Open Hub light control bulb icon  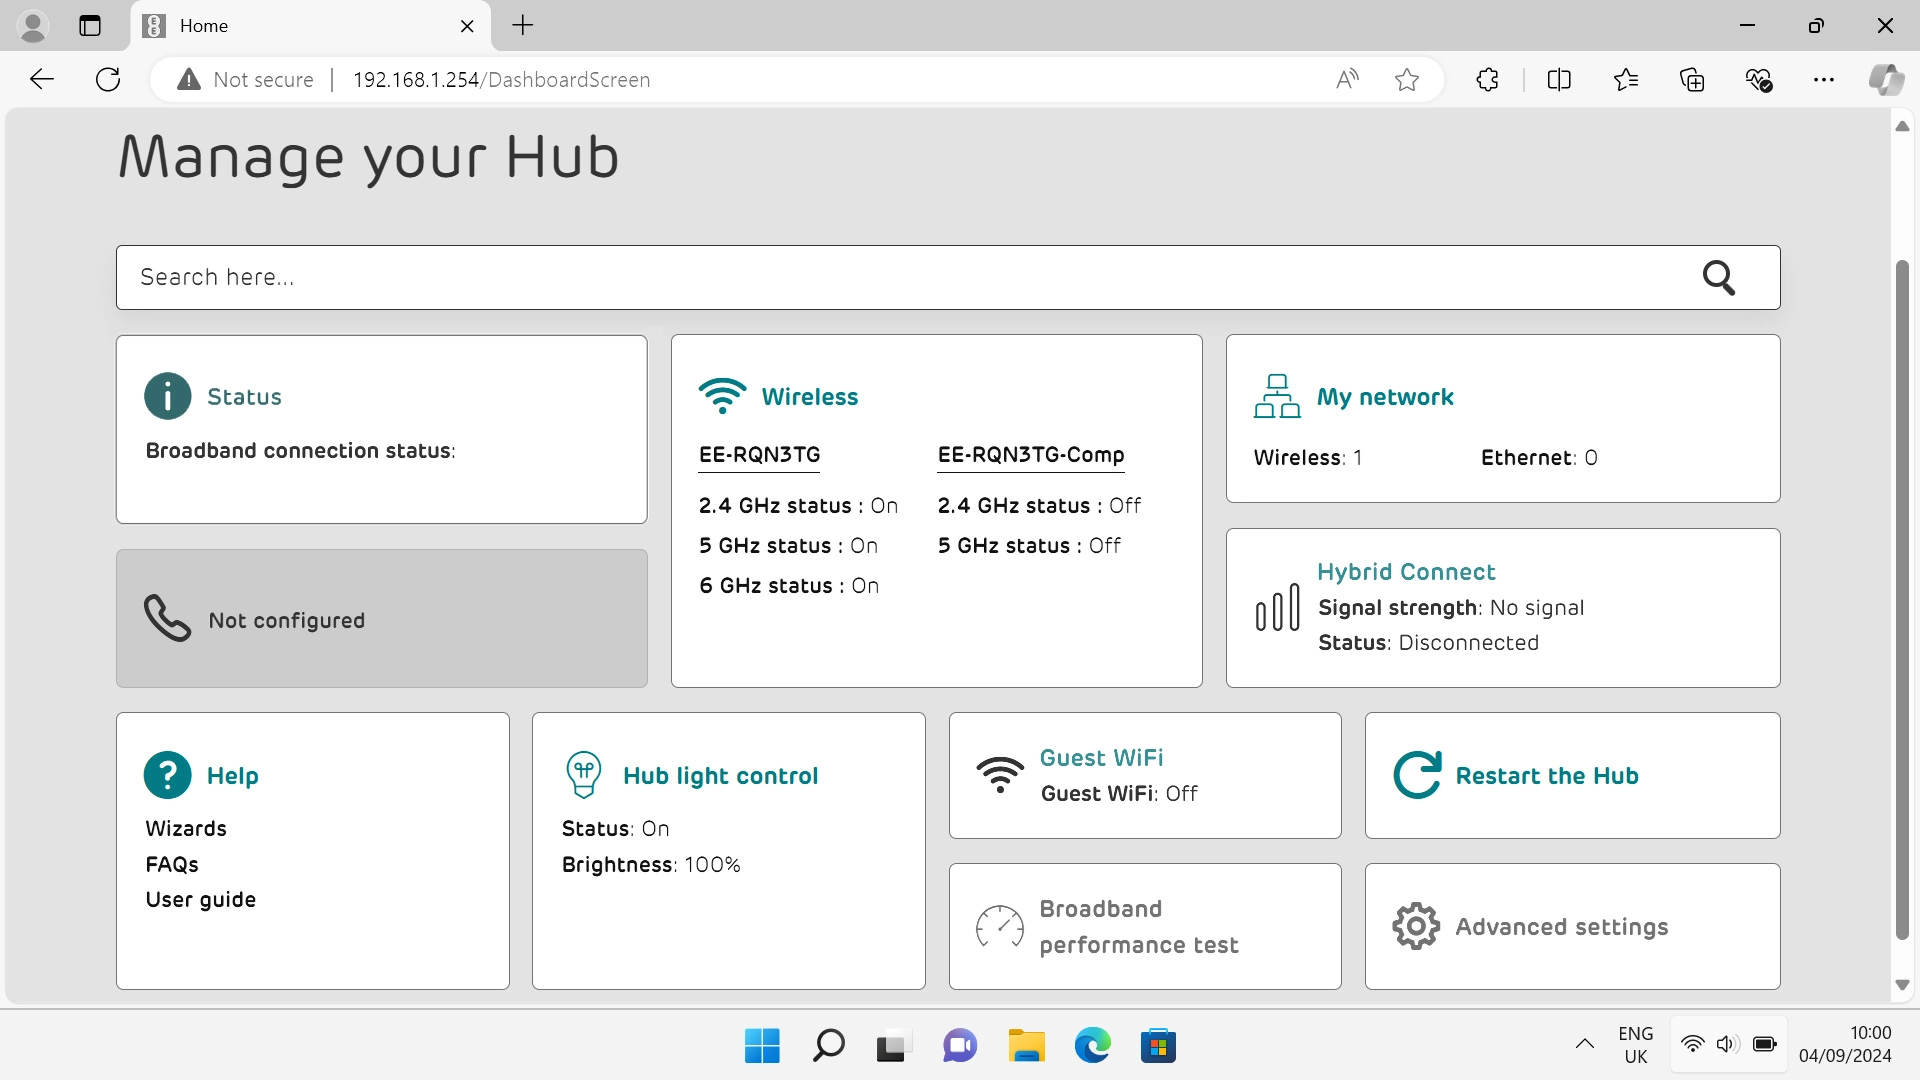(x=584, y=775)
